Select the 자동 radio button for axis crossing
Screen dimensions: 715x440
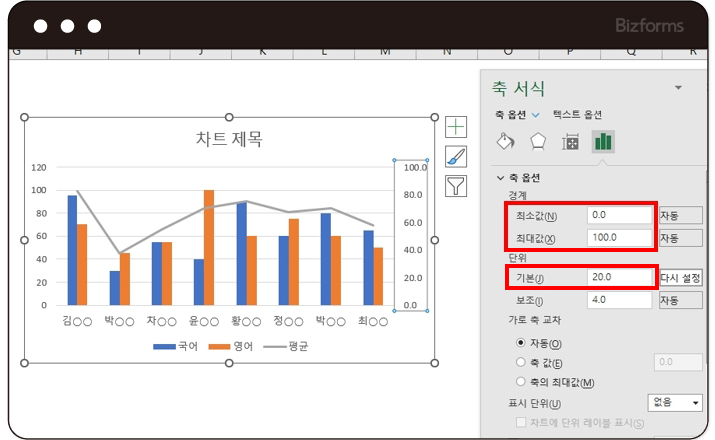[519, 343]
